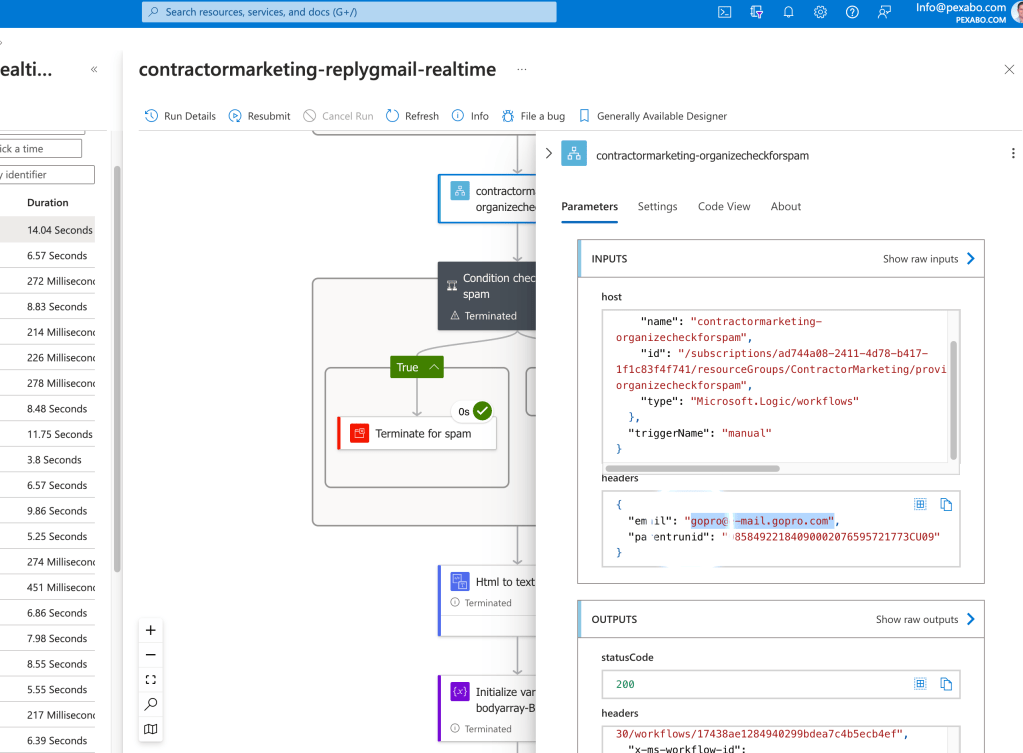Select the Parameters tab
Viewport: 1023px width, 753px height.
(x=589, y=206)
